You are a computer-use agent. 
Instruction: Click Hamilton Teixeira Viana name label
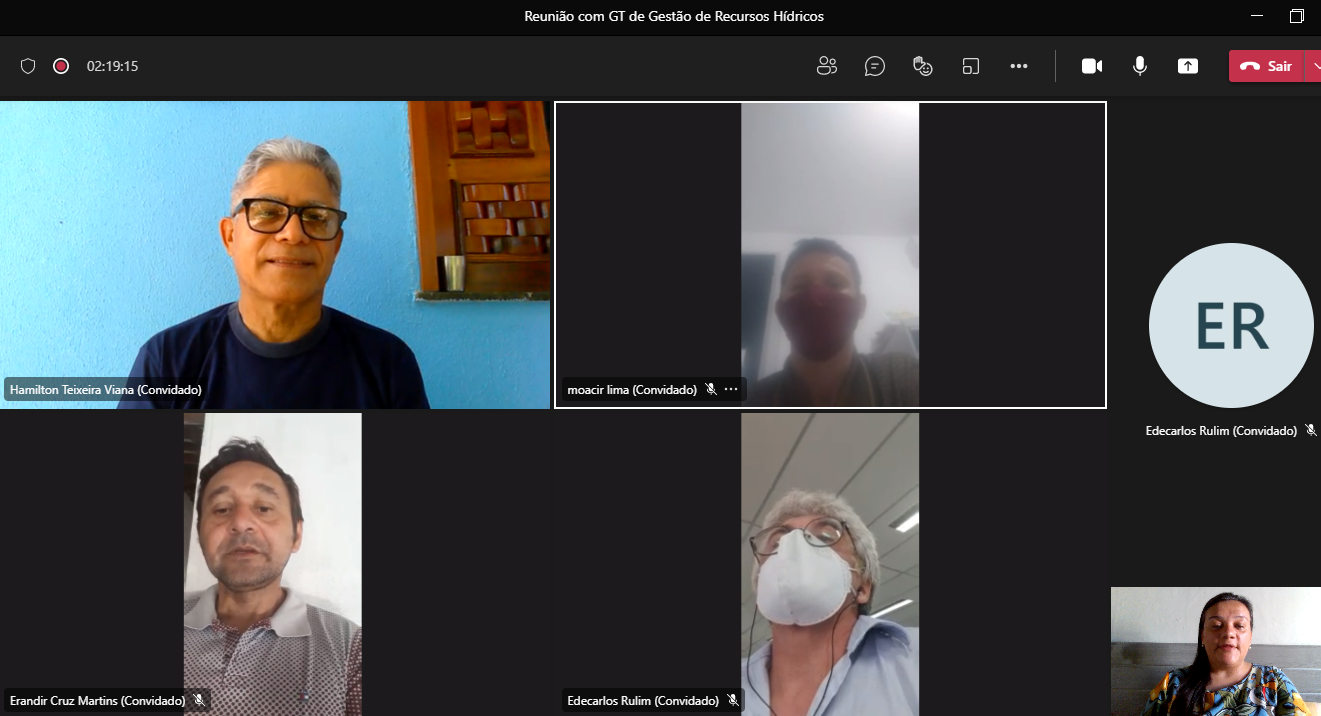point(105,389)
